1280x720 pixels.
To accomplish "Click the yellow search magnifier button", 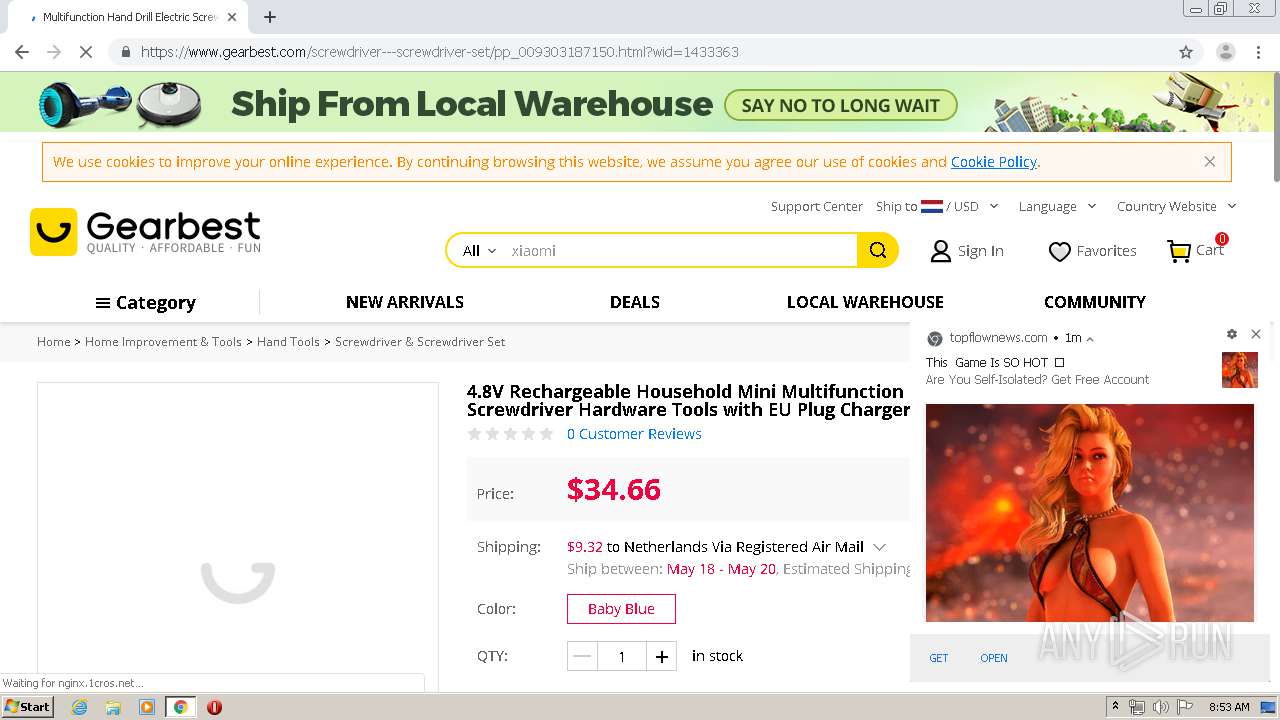I will click(x=878, y=250).
